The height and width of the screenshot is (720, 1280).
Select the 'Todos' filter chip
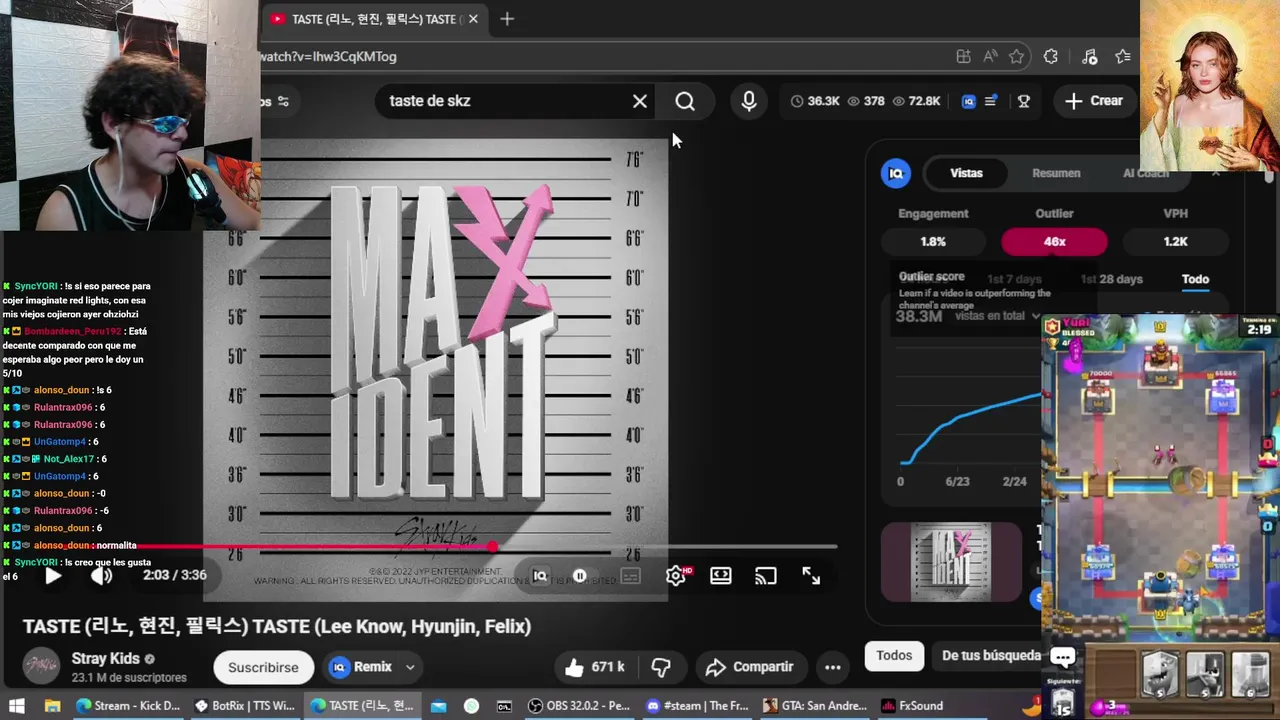coord(894,656)
